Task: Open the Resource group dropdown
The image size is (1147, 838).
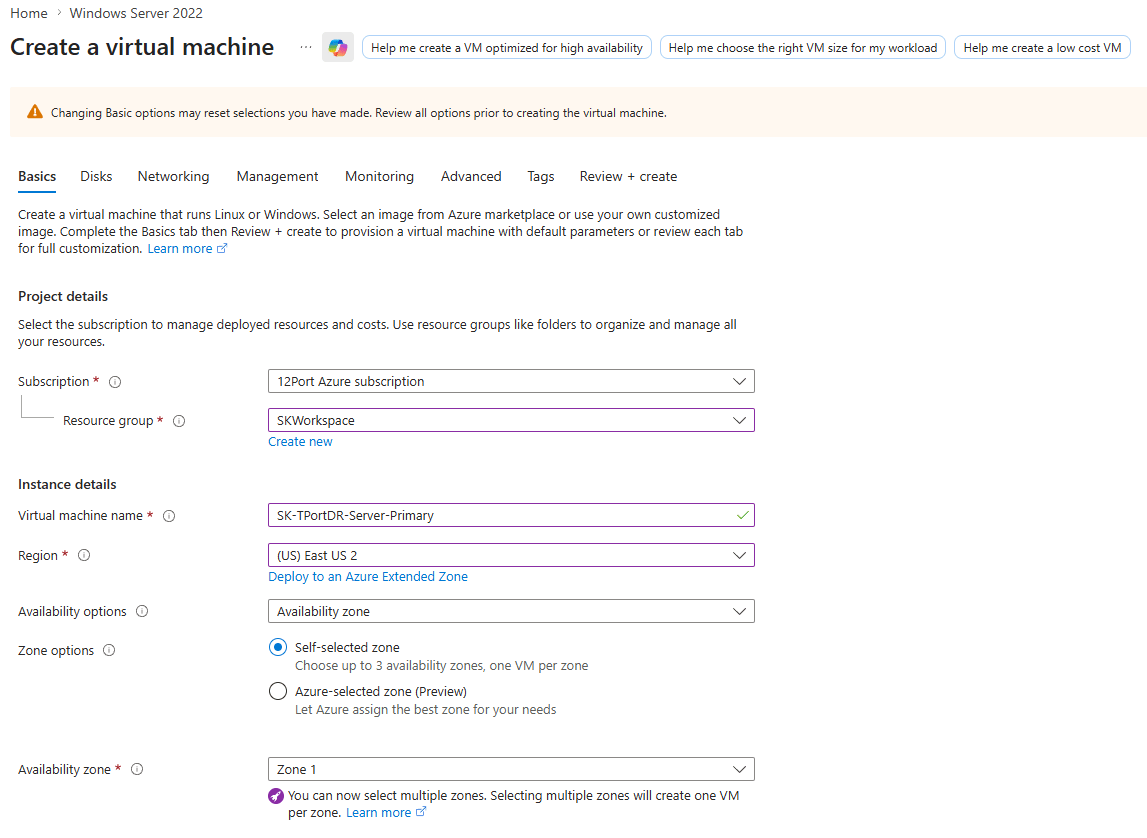Action: pyautogui.click(x=511, y=420)
